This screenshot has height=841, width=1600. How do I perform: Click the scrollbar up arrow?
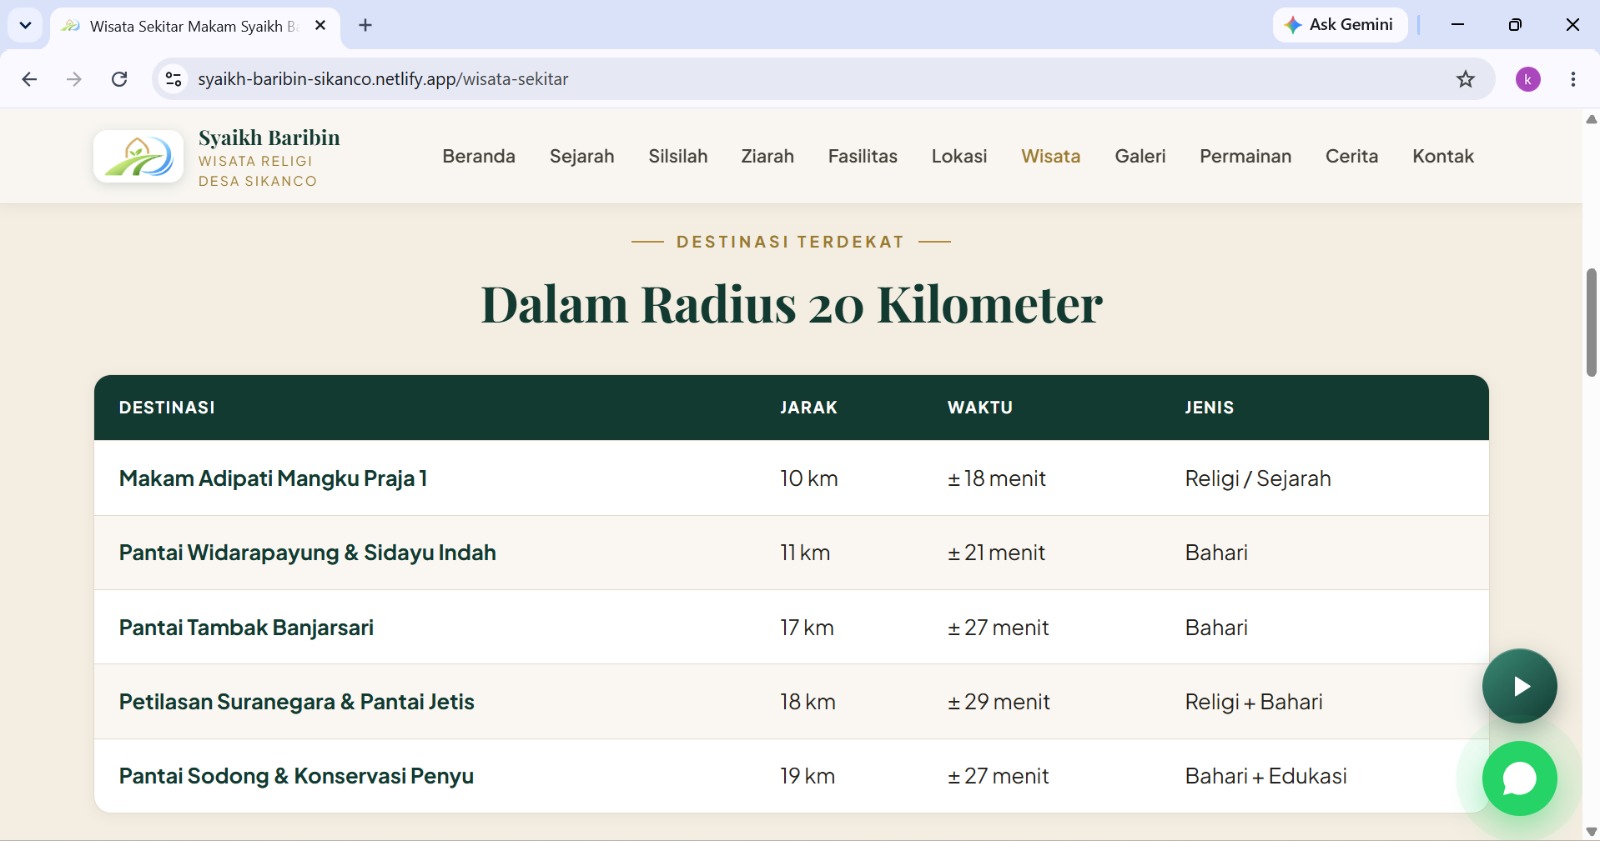click(x=1591, y=119)
